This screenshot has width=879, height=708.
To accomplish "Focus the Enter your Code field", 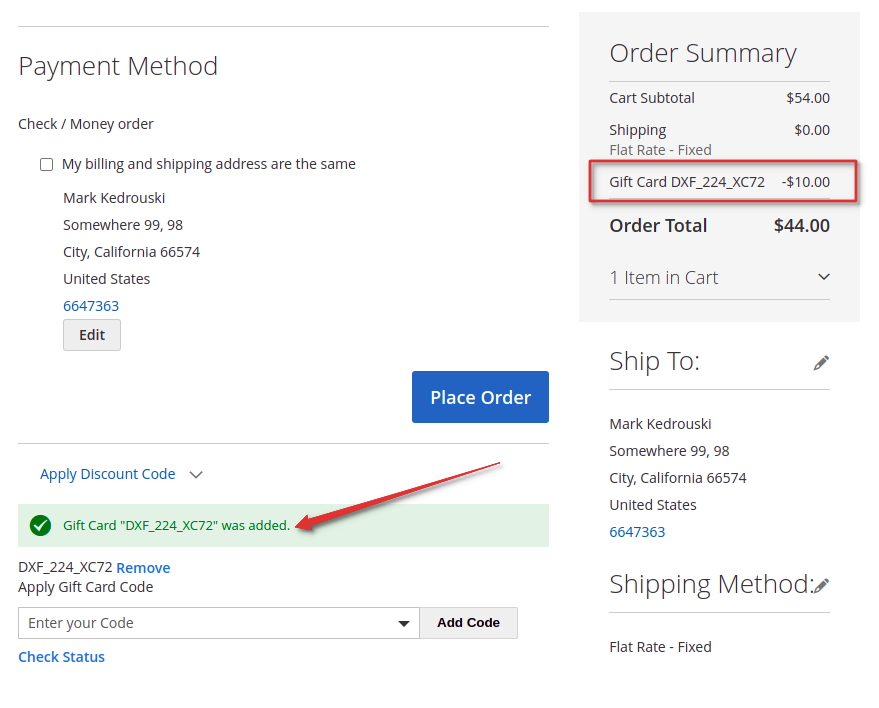I will [219, 623].
